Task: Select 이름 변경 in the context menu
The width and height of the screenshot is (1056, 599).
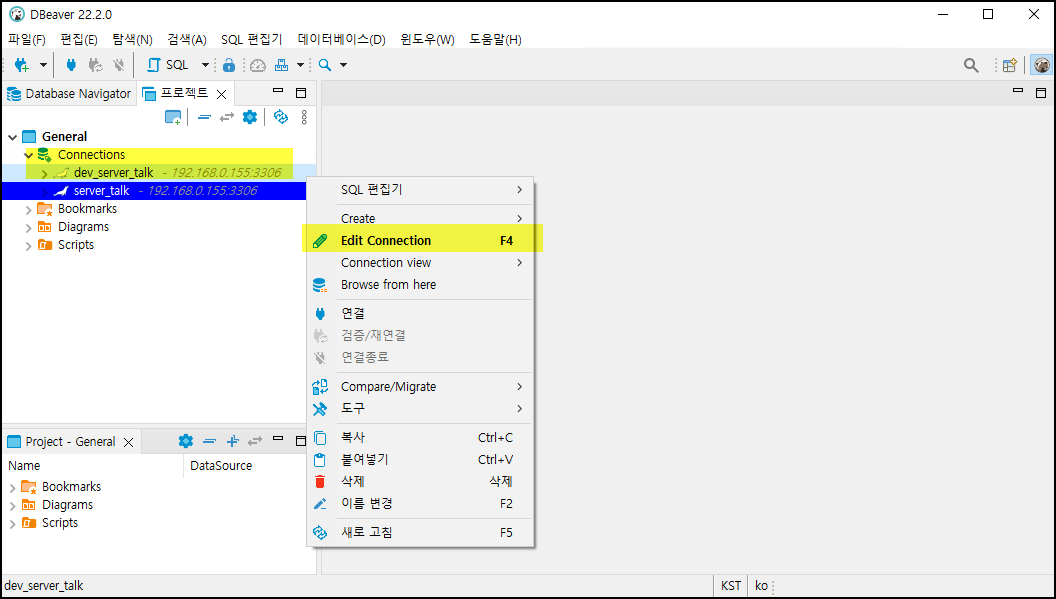Action: point(420,503)
